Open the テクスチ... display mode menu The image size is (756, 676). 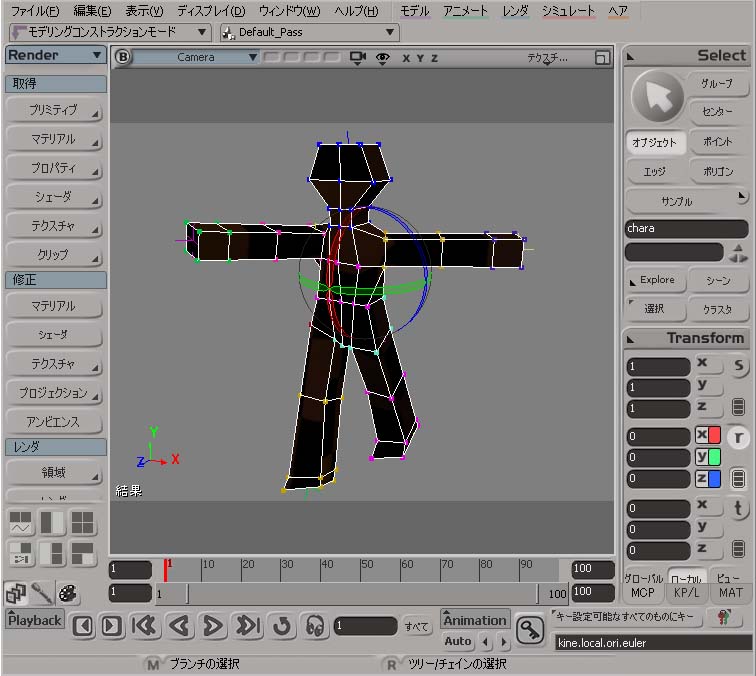pyautogui.click(x=547, y=58)
